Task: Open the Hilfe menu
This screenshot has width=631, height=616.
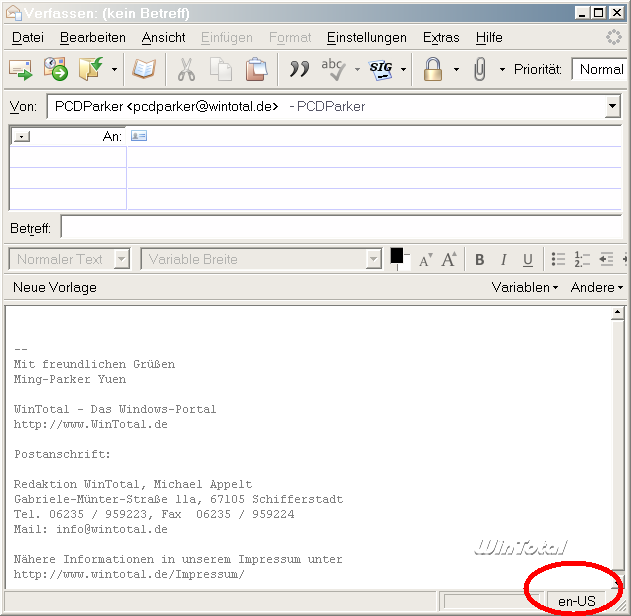Action: pos(489,37)
